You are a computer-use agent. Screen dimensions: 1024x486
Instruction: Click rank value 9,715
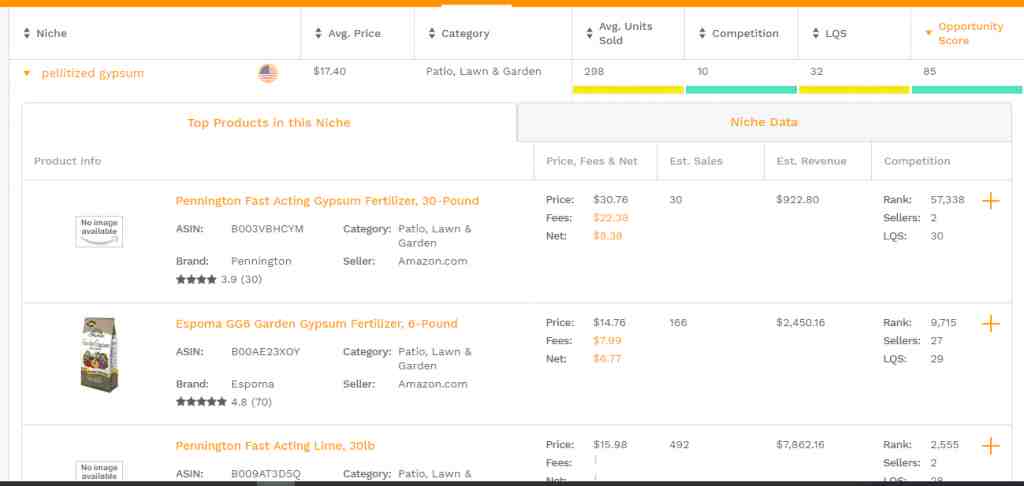click(943, 322)
